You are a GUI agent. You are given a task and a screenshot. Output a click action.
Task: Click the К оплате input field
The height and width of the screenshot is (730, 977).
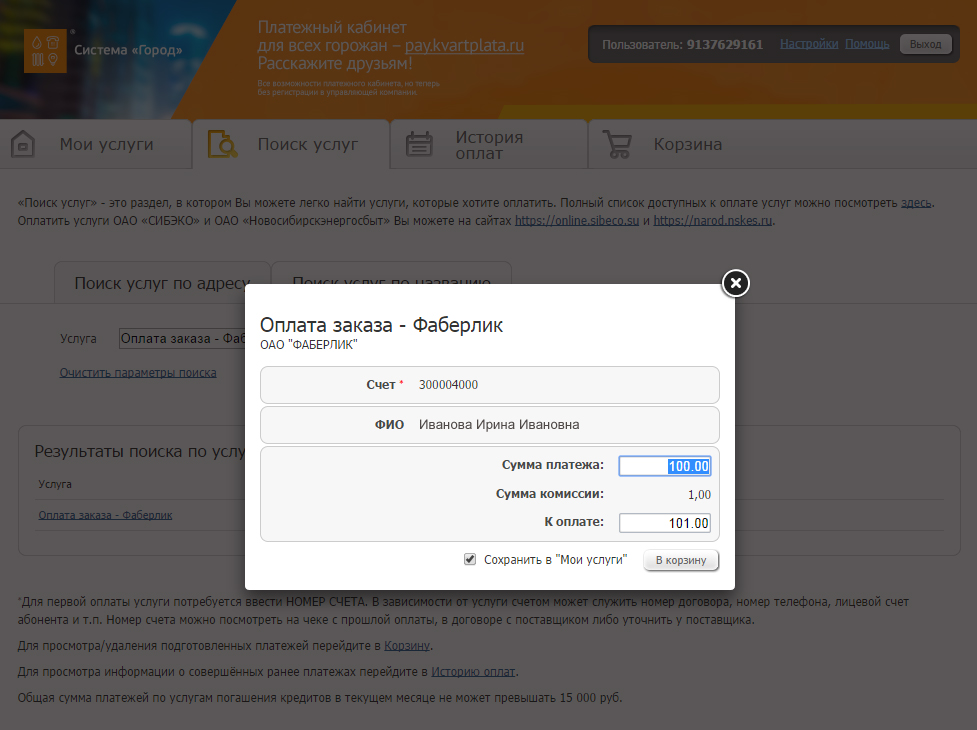(x=665, y=523)
